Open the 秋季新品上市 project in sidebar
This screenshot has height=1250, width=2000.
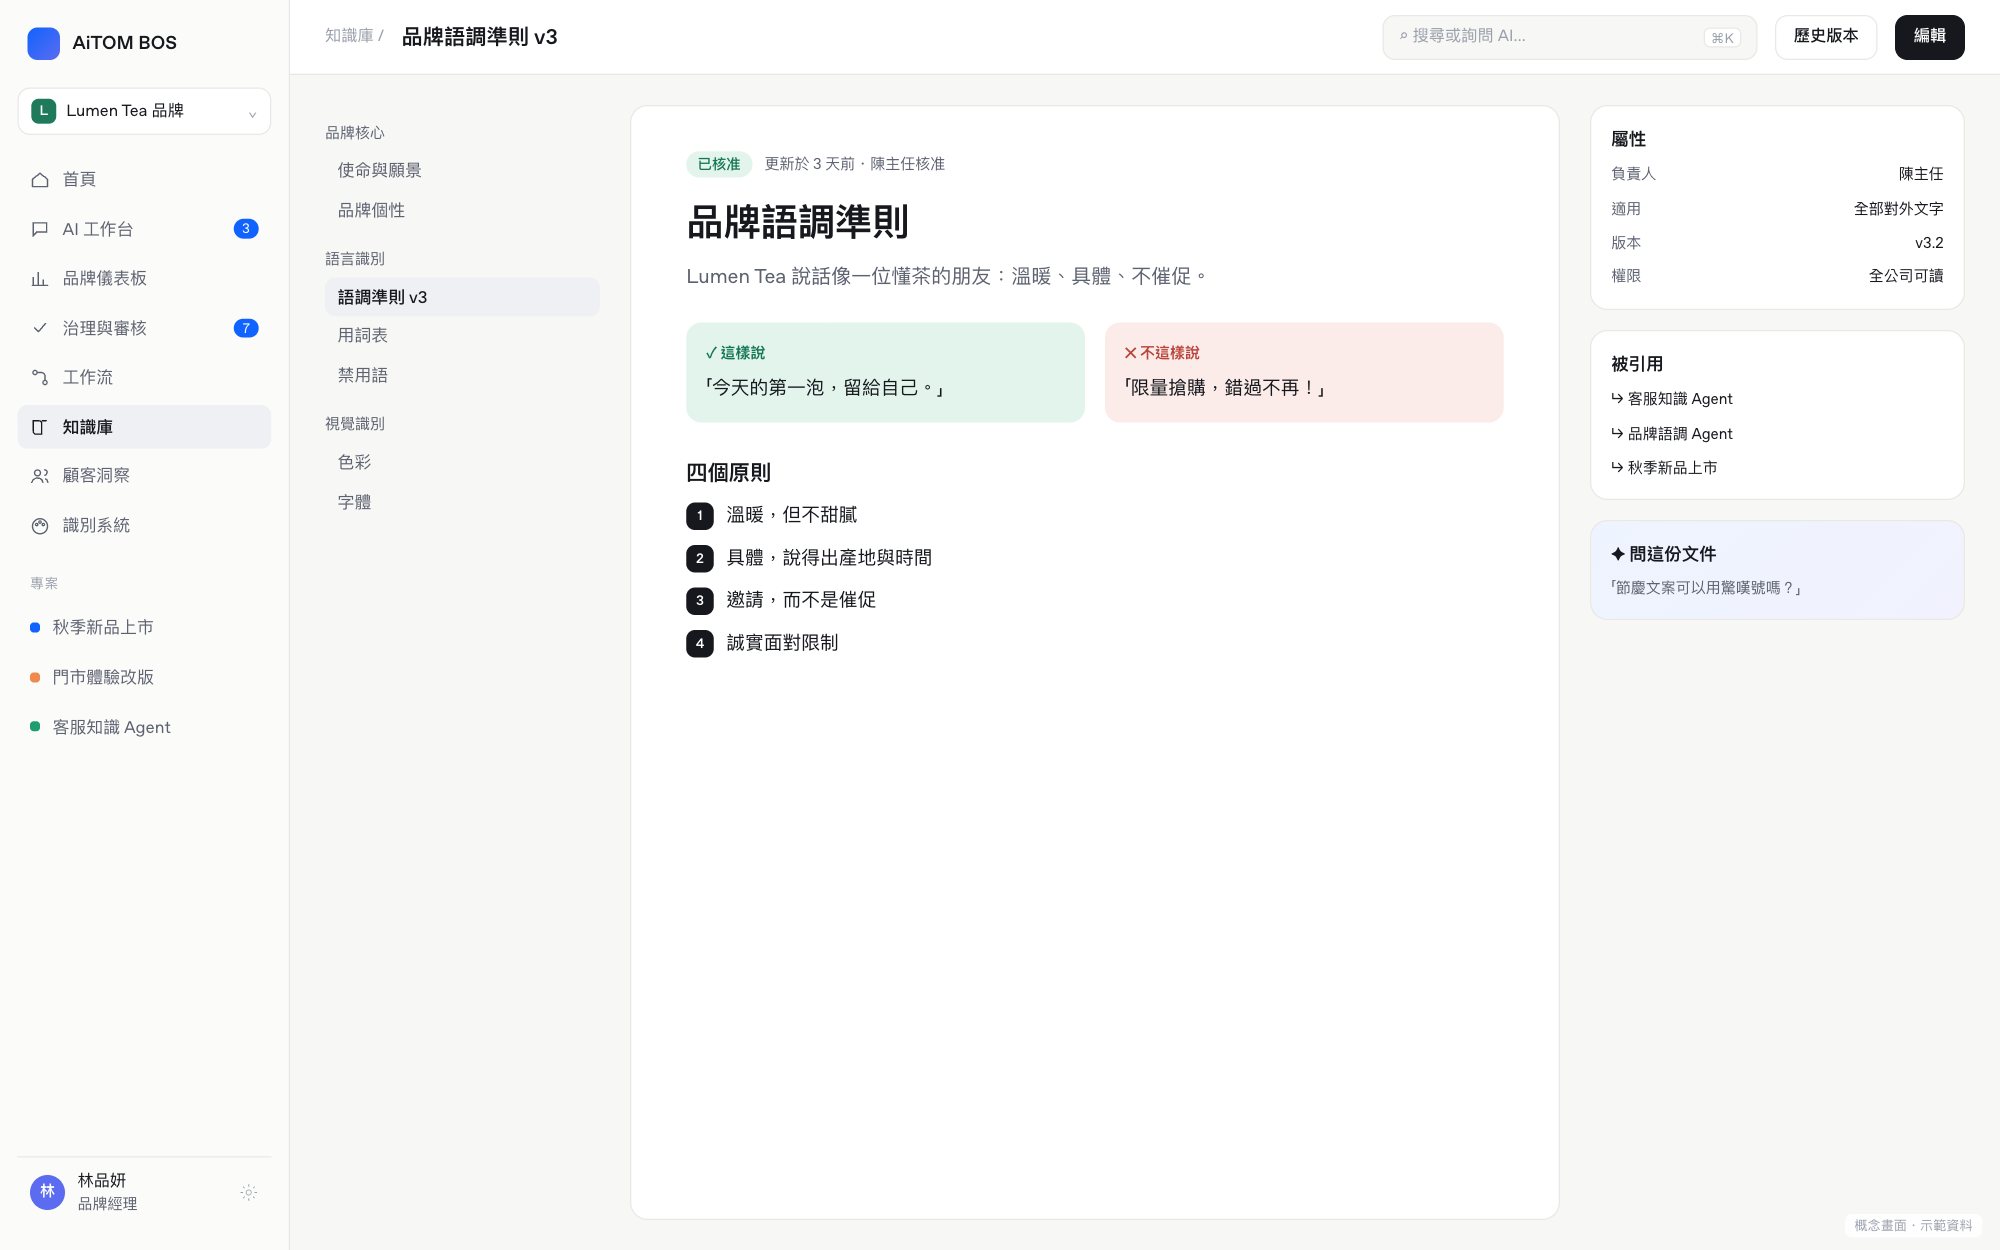(144, 627)
